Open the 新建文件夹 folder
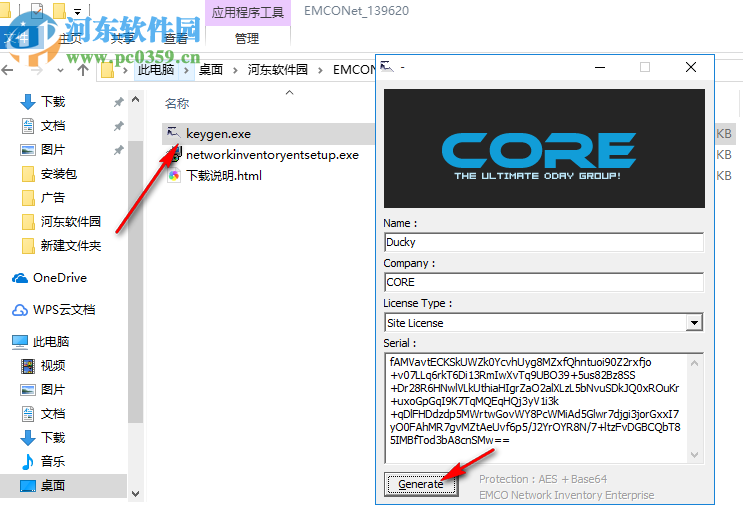Image resolution: width=743 pixels, height=505 pixels. 71,245
